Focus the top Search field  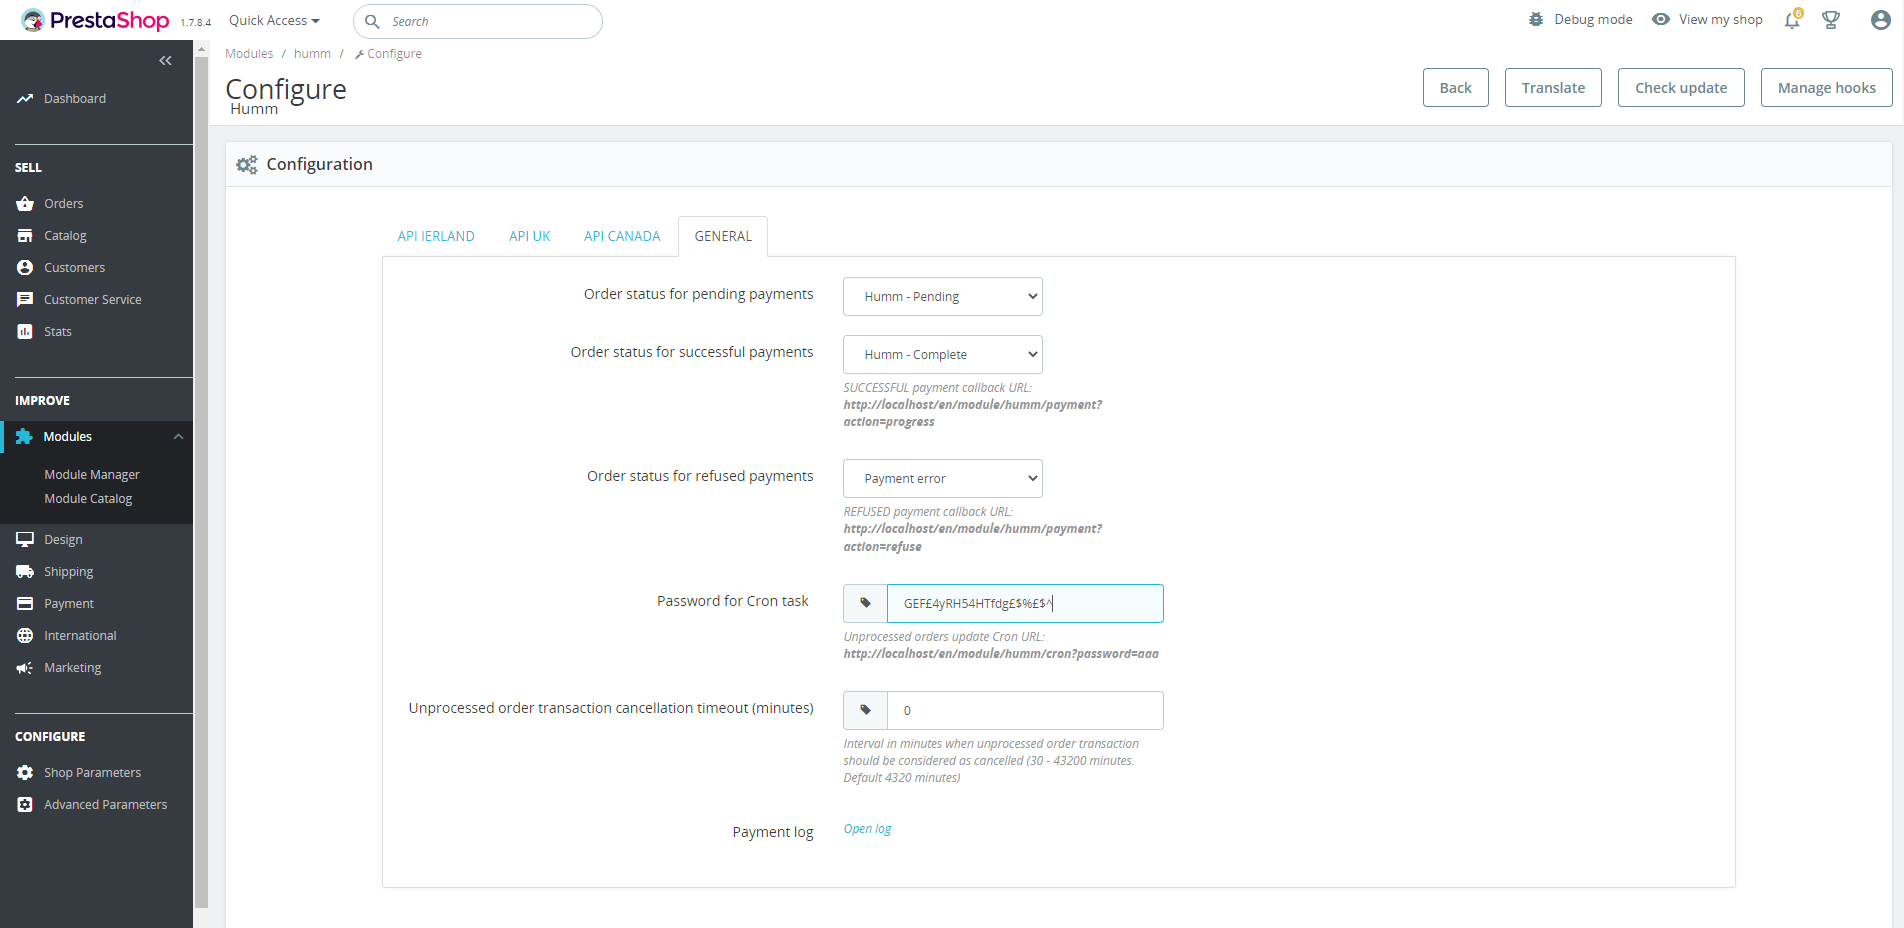click(478, 21)
